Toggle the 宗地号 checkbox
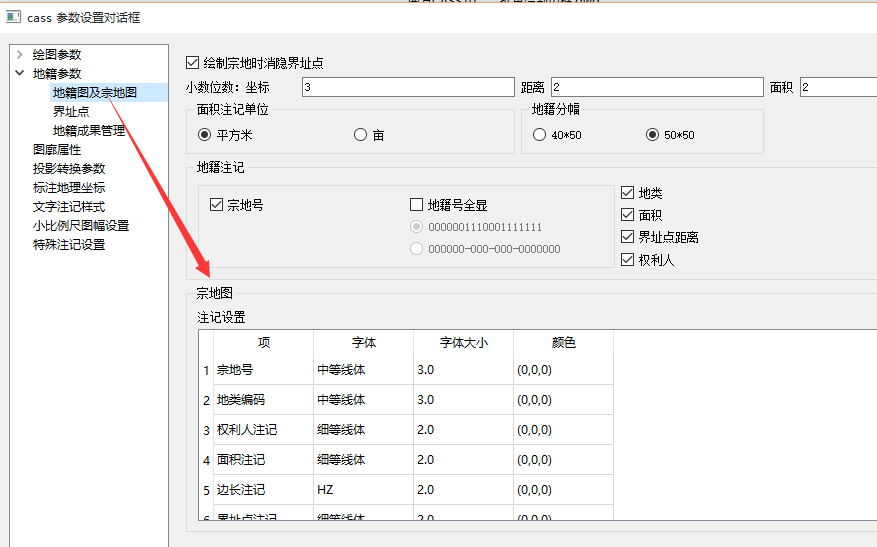 217,205
